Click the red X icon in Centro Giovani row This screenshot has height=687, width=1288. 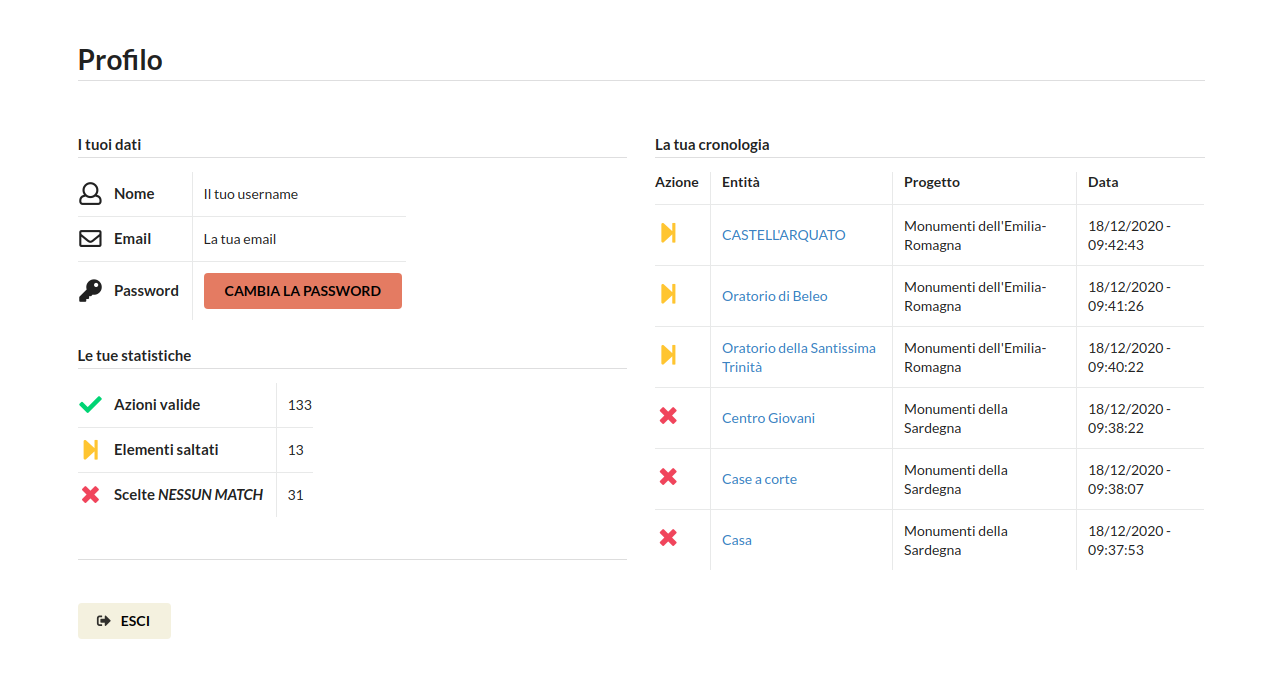coord(668,417)
